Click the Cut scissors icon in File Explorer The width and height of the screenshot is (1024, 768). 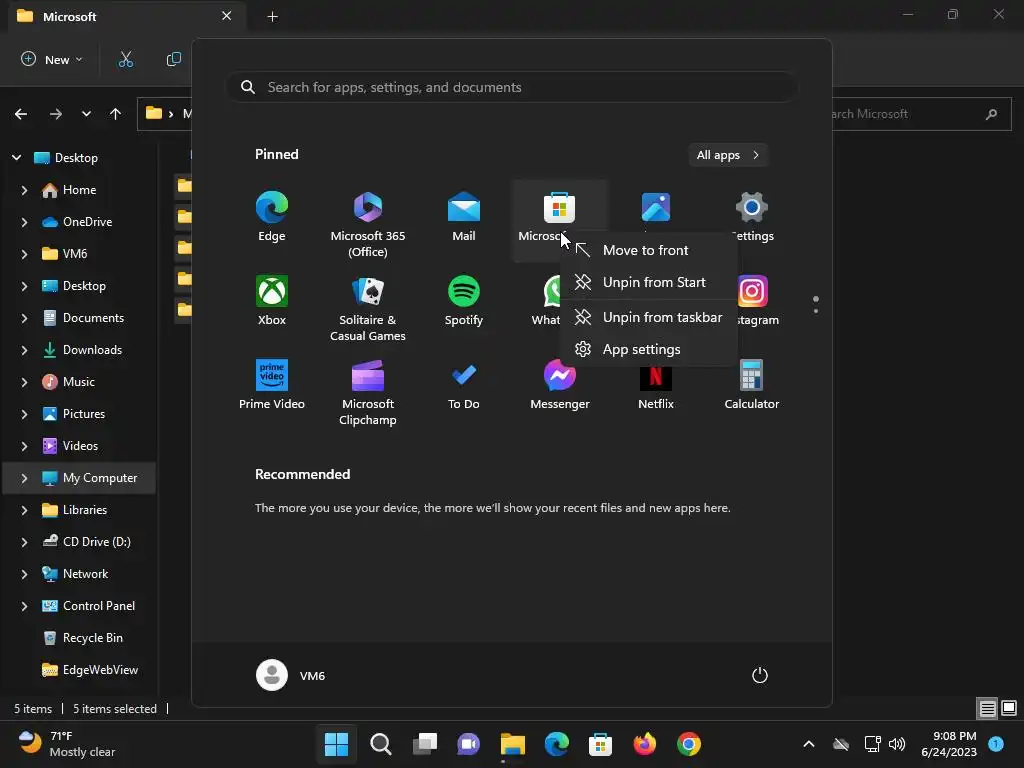click(125, 59)
